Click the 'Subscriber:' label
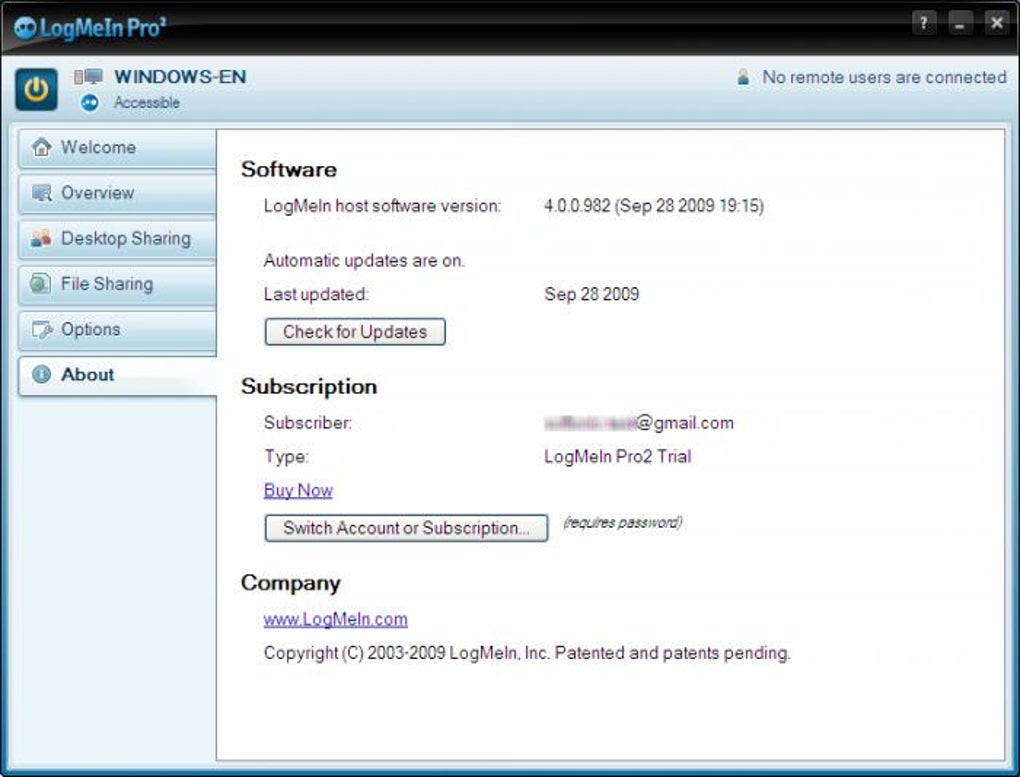The image size is (1020, 777). click(308, 423)
